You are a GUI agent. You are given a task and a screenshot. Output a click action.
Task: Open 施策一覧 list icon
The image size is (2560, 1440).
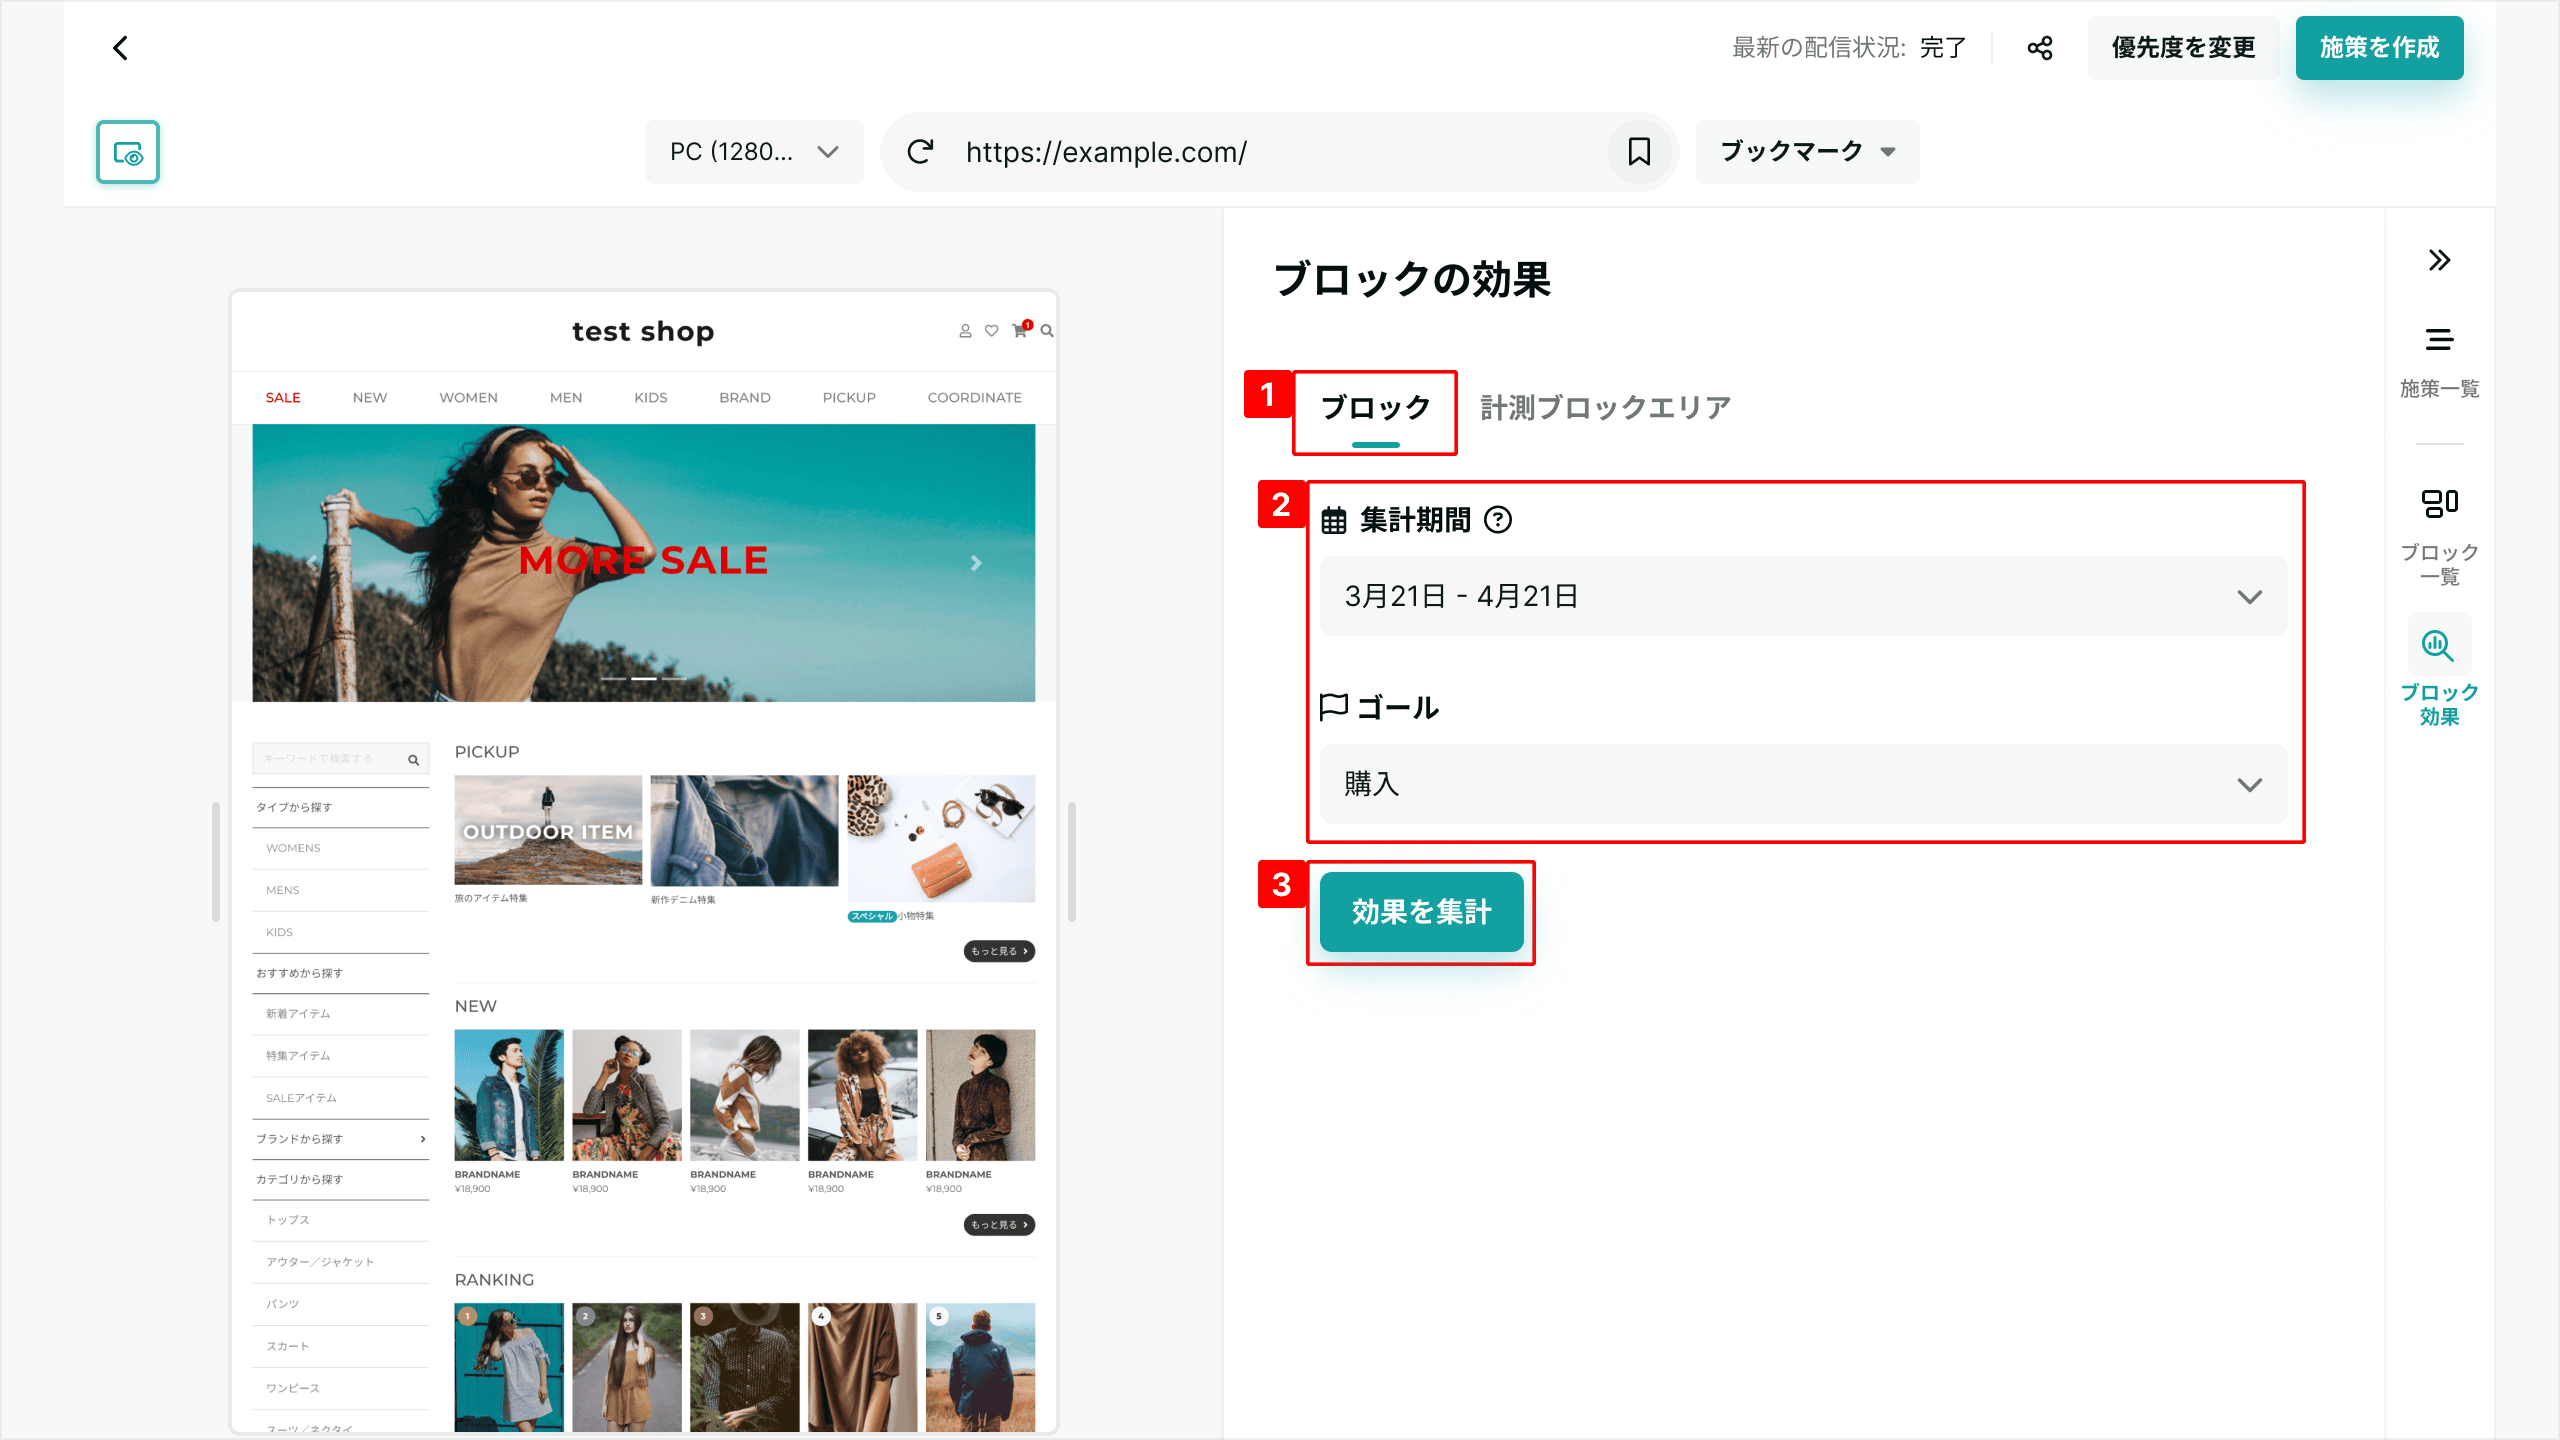pos(2439,340)
